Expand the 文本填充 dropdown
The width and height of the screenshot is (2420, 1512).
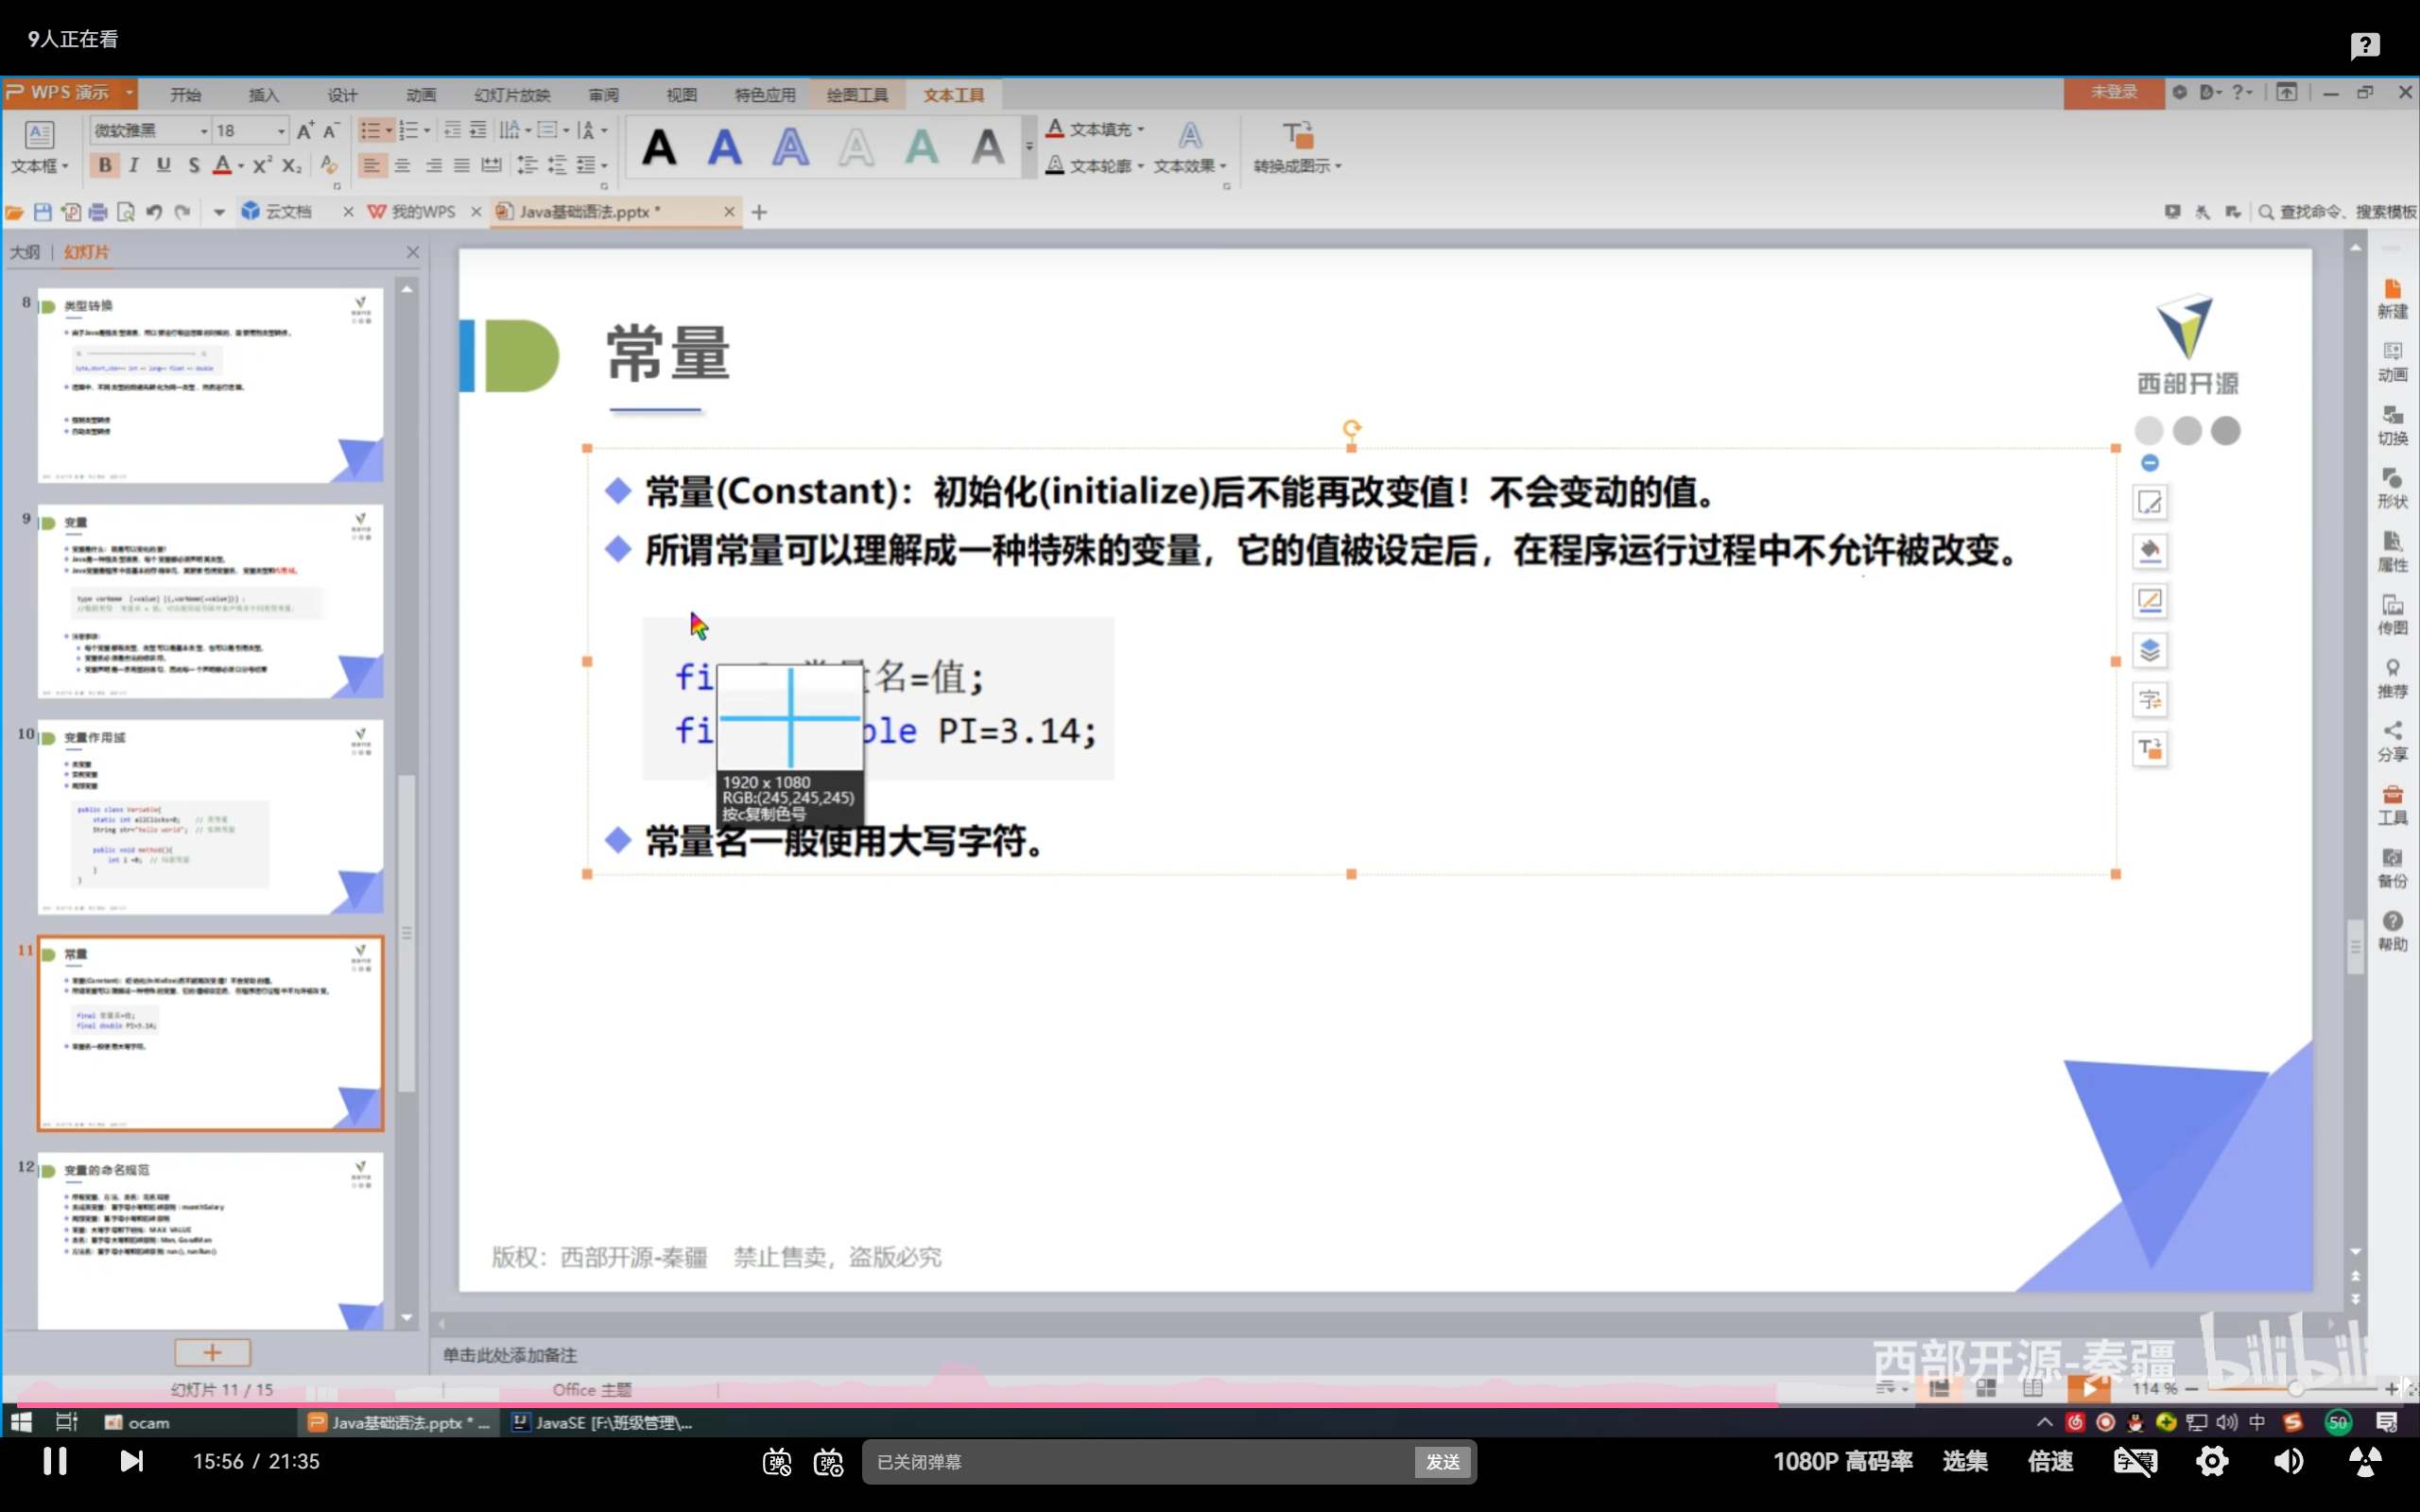coord(1141,129)
